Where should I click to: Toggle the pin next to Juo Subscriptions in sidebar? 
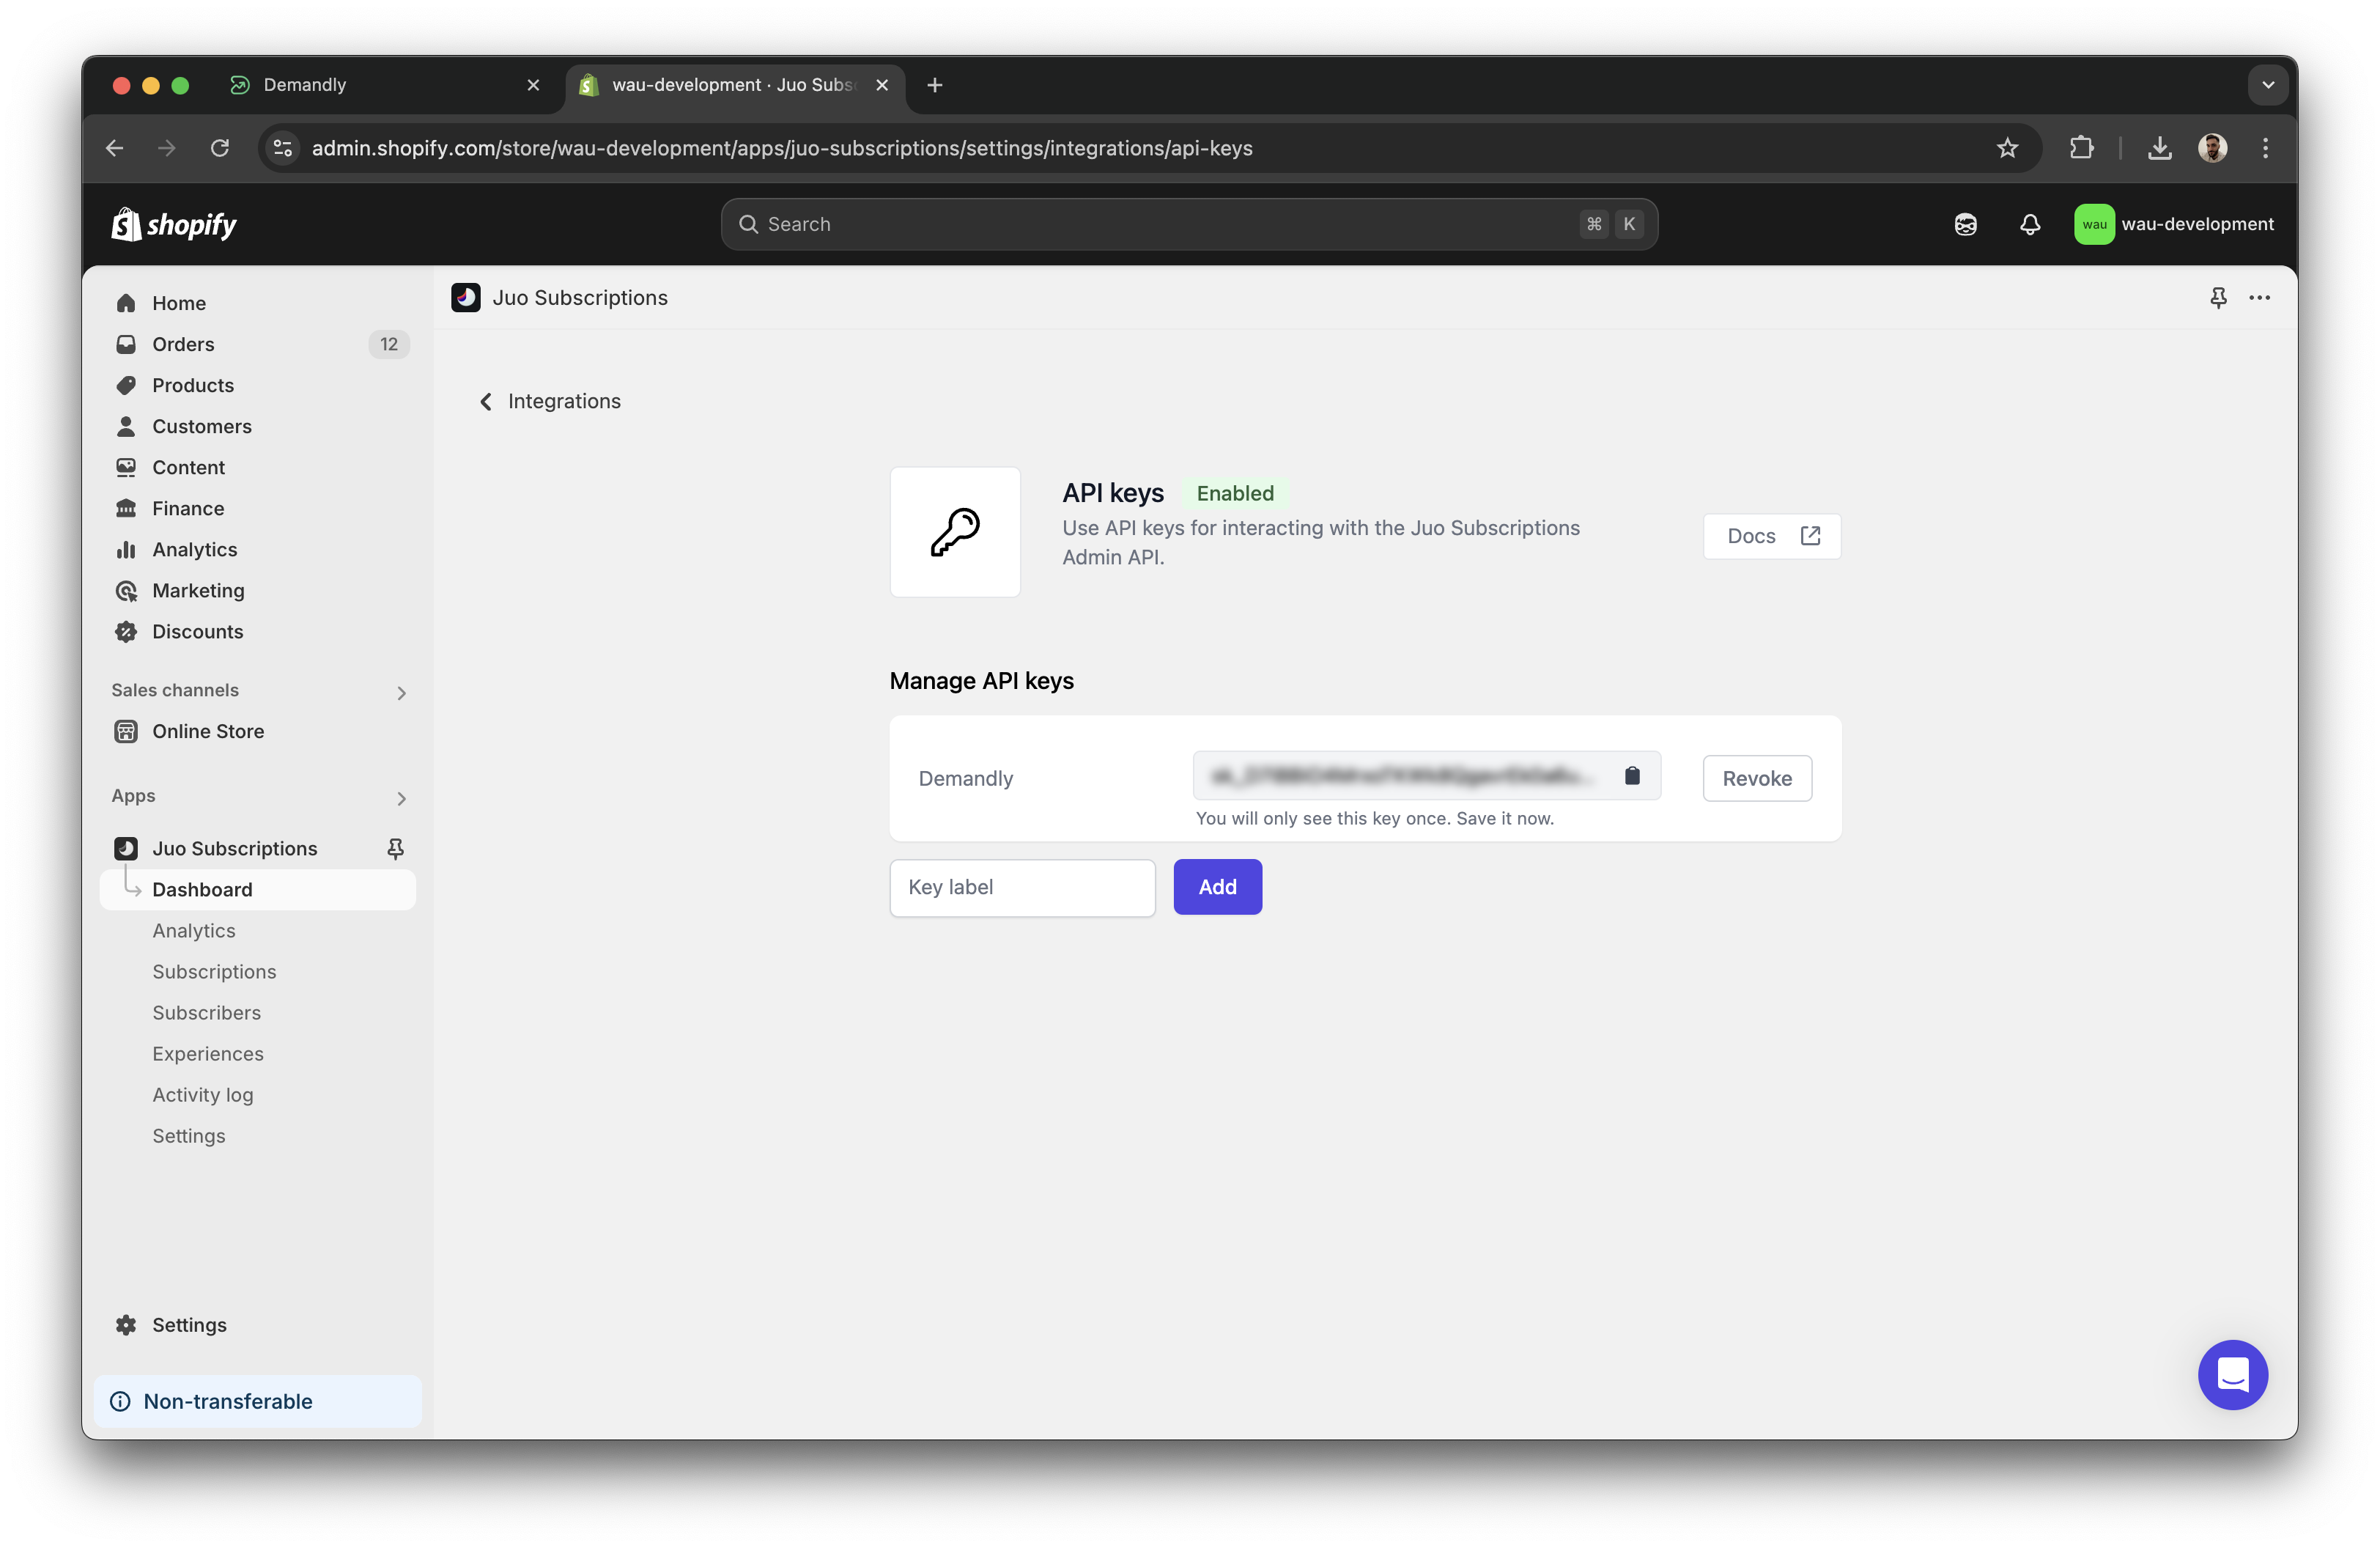[396, 847]
